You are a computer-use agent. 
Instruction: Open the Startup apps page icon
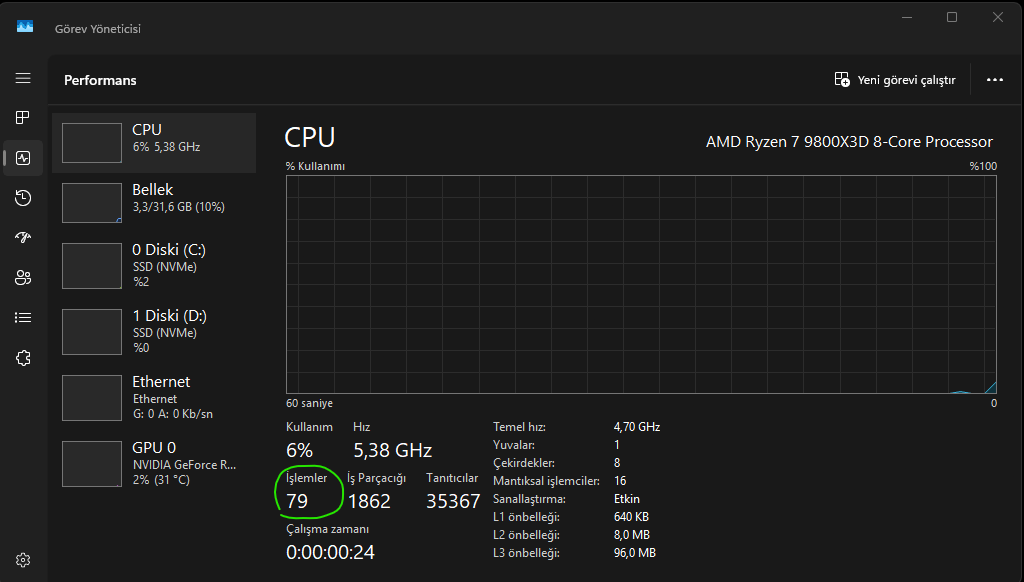(23, 238)
